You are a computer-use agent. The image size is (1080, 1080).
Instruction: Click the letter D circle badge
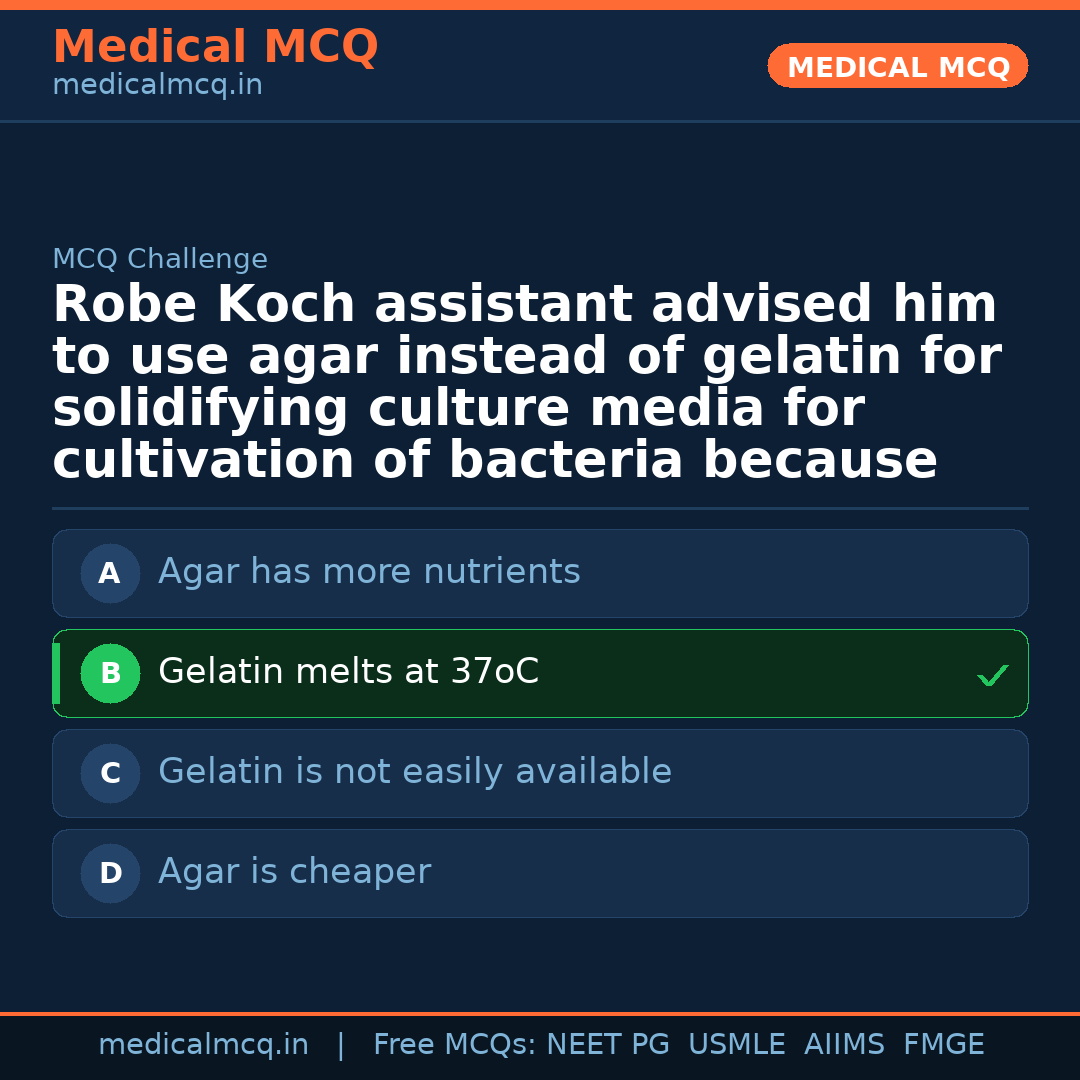coord(110,873)
